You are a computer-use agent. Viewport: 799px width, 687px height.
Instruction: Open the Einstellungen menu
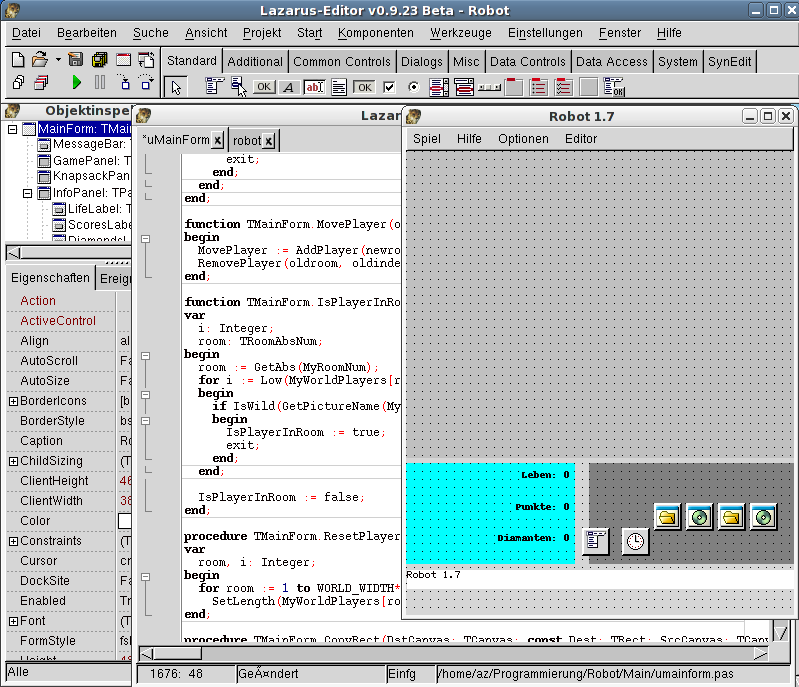click(x=545, y=33)
